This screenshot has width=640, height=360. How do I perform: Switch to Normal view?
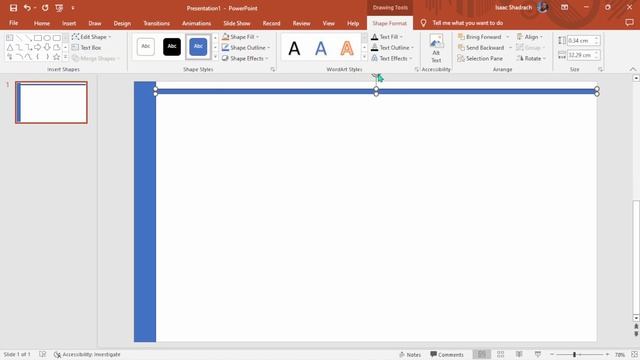tap(482, 354)
